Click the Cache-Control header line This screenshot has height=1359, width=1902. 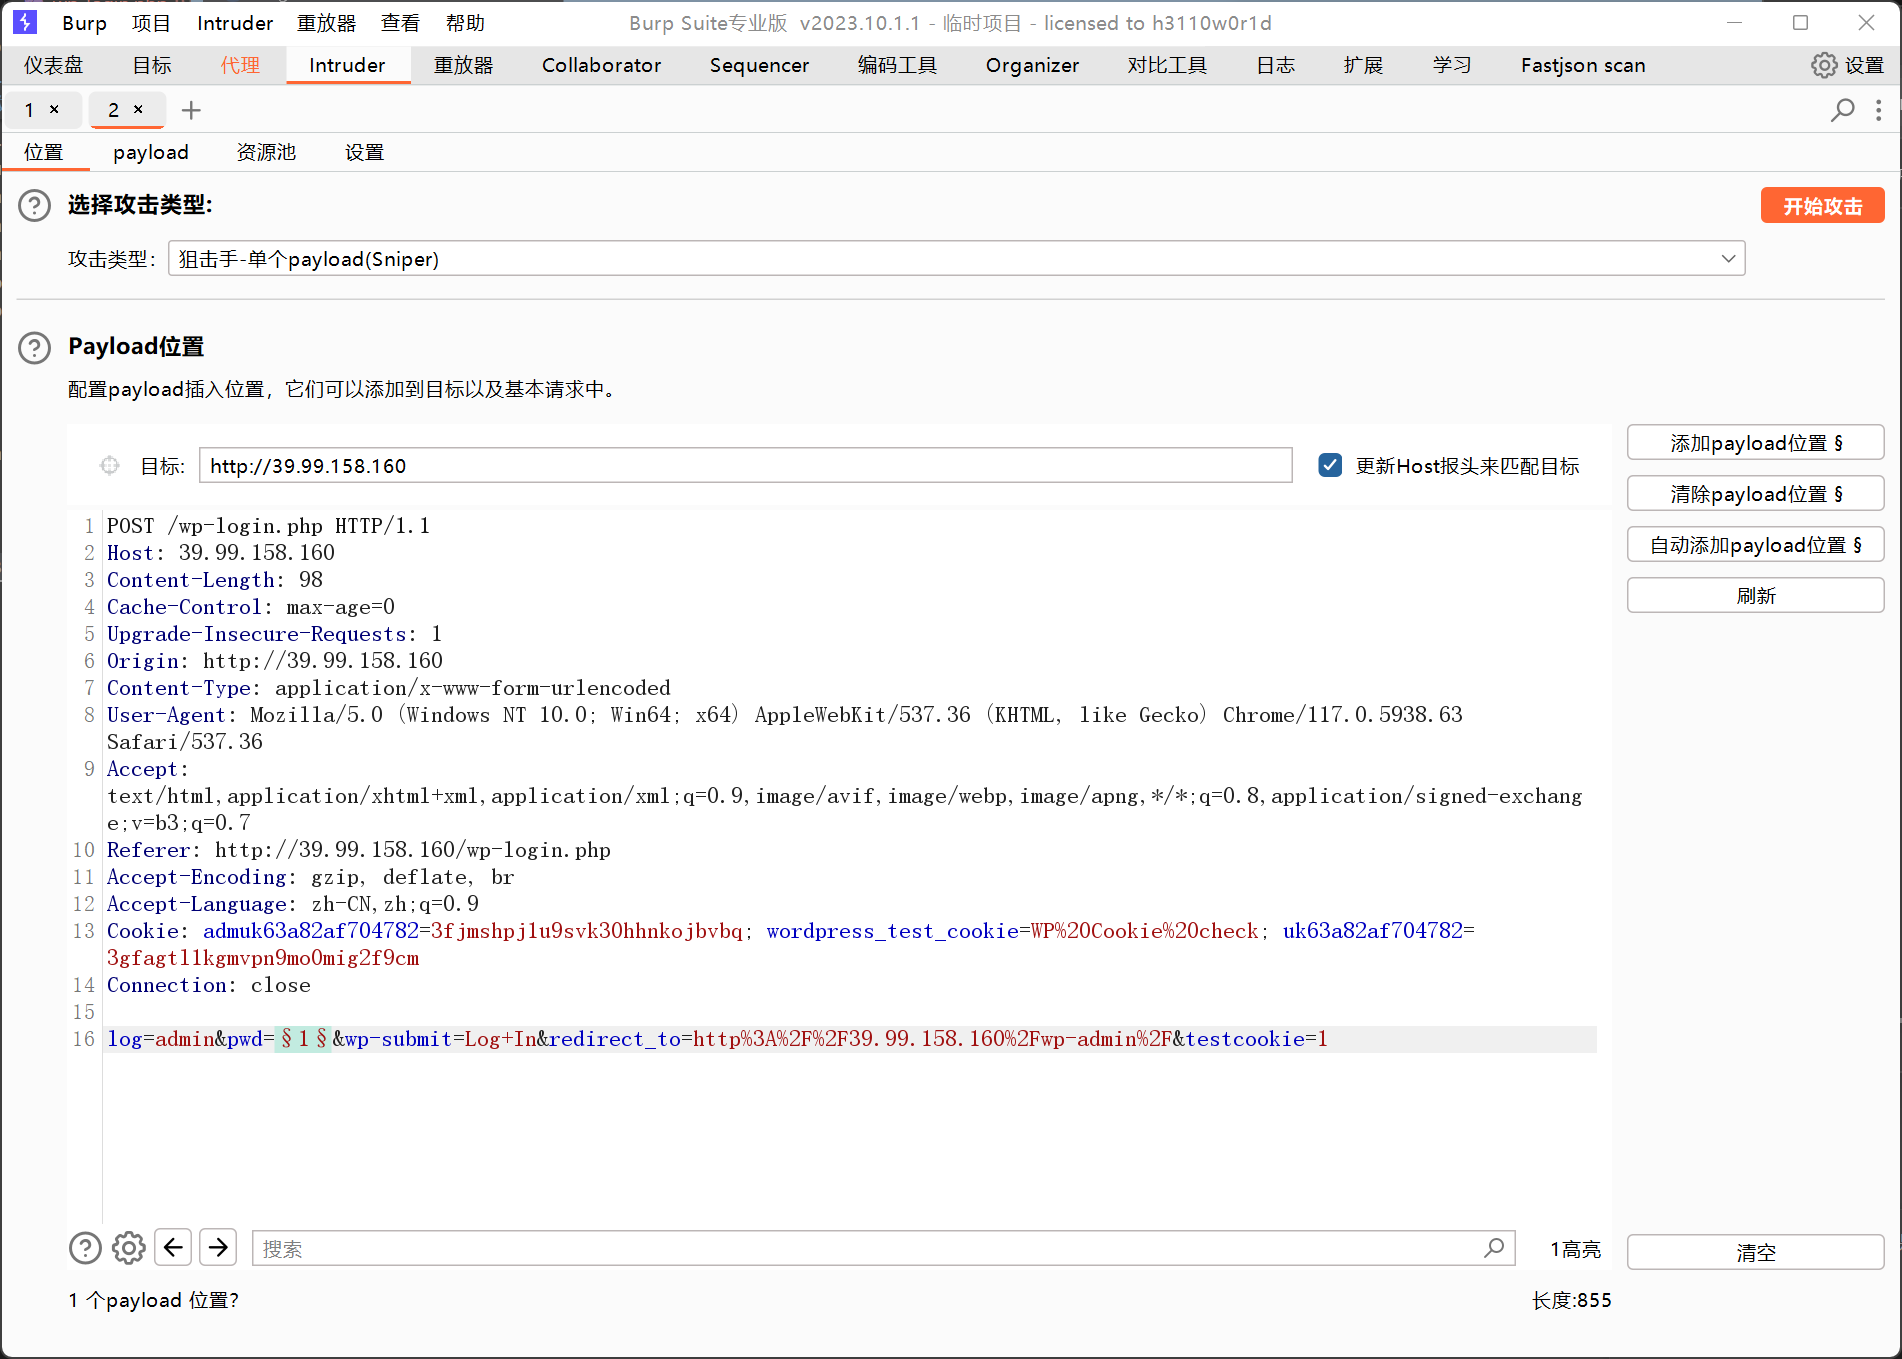251,607
